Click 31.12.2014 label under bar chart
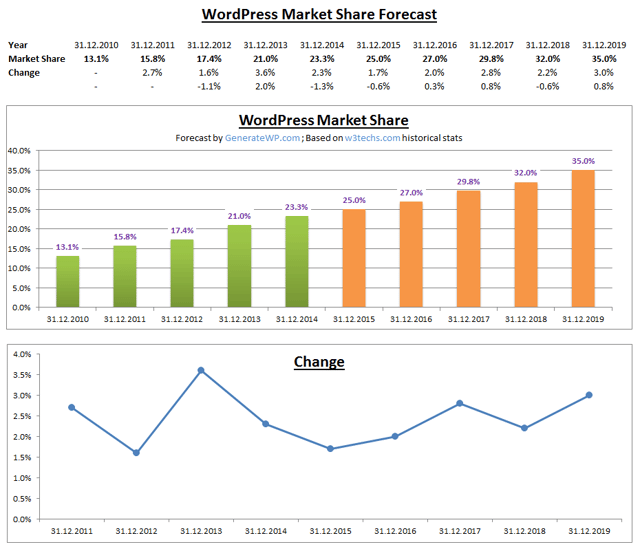The image size is (640, 549). [297, 319]
